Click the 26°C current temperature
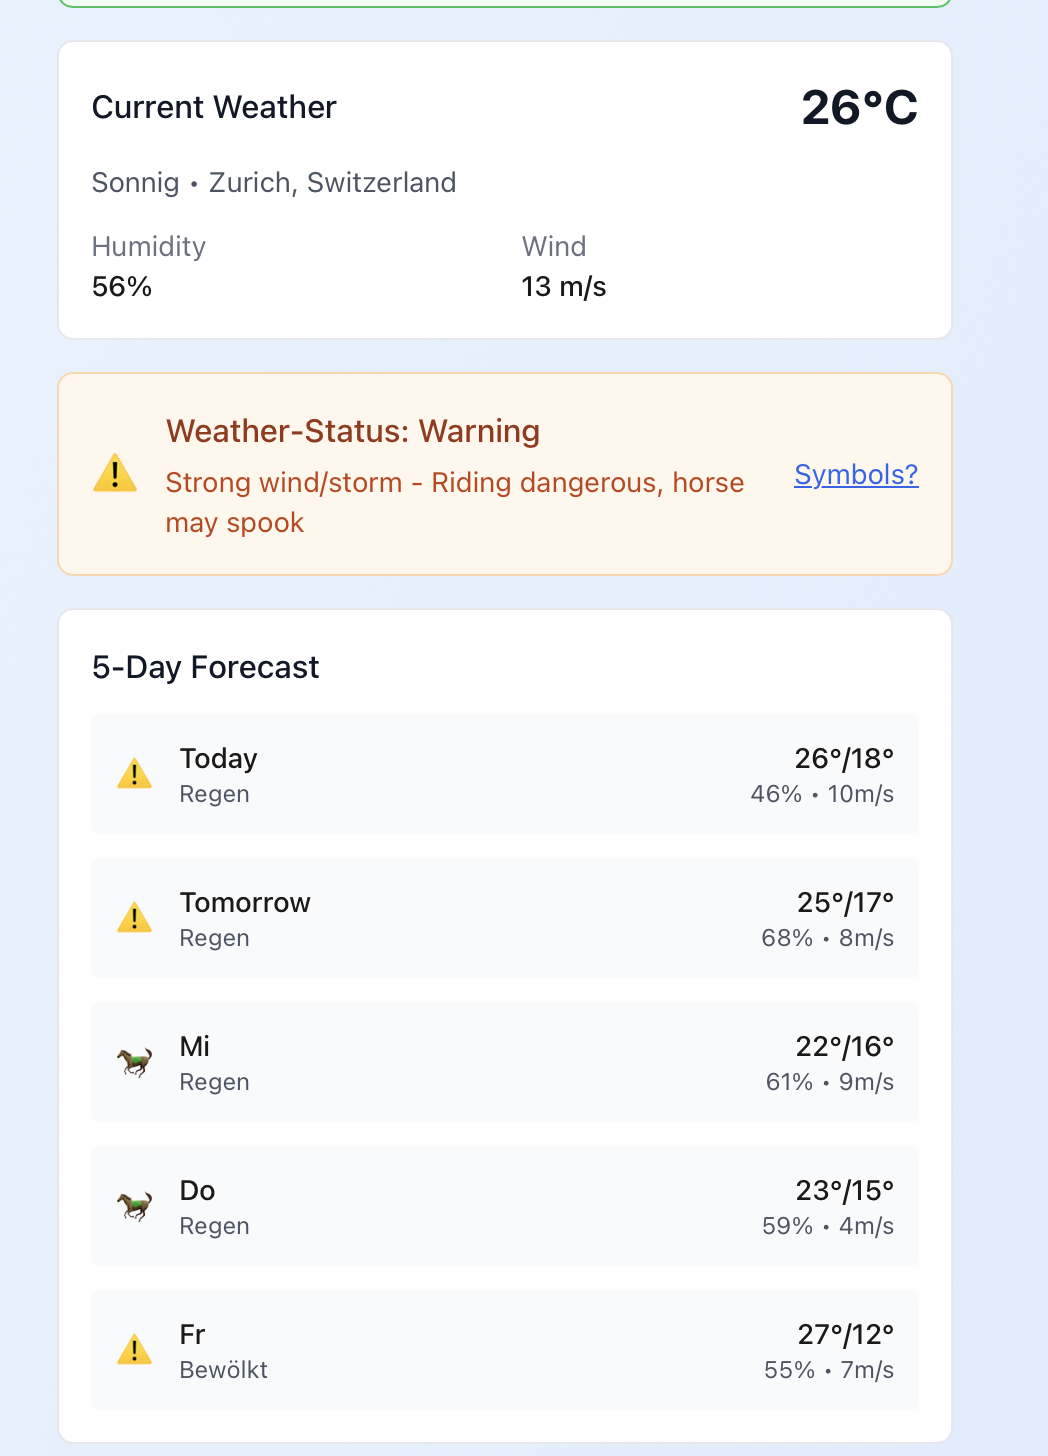 tap(859, 108)
